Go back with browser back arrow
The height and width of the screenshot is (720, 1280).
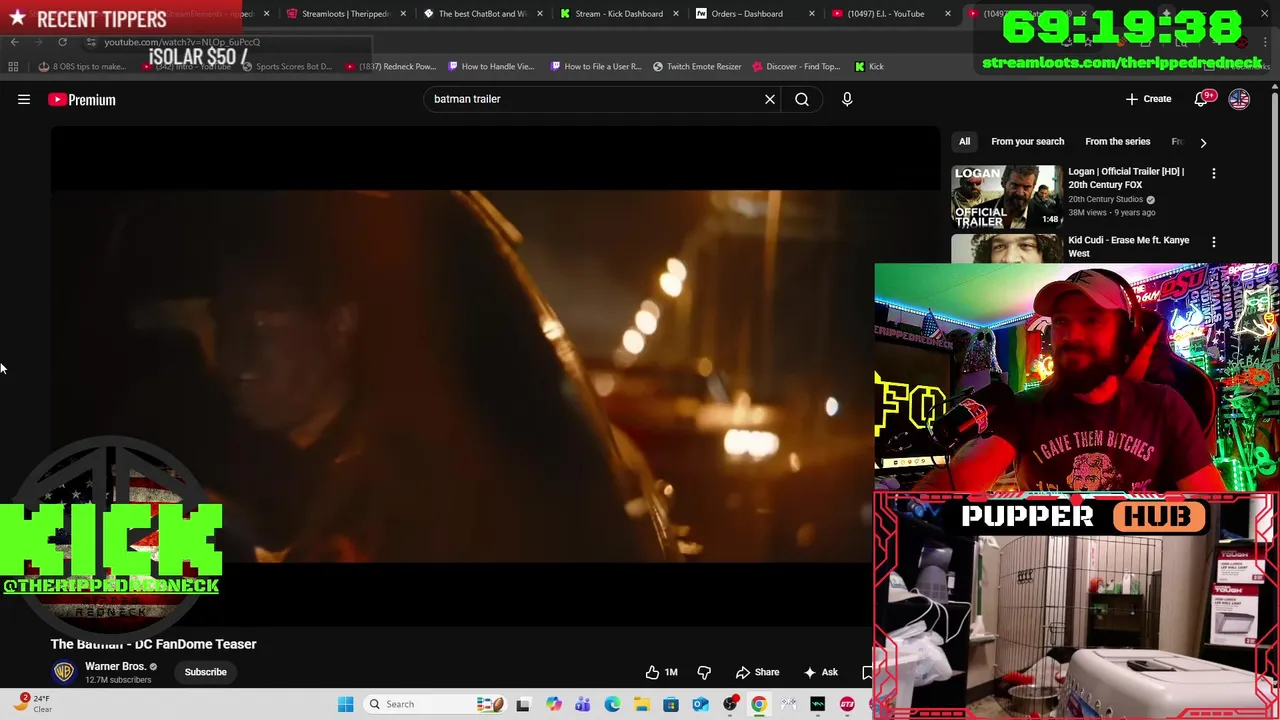pyautogui.click(x=14, y=42)
